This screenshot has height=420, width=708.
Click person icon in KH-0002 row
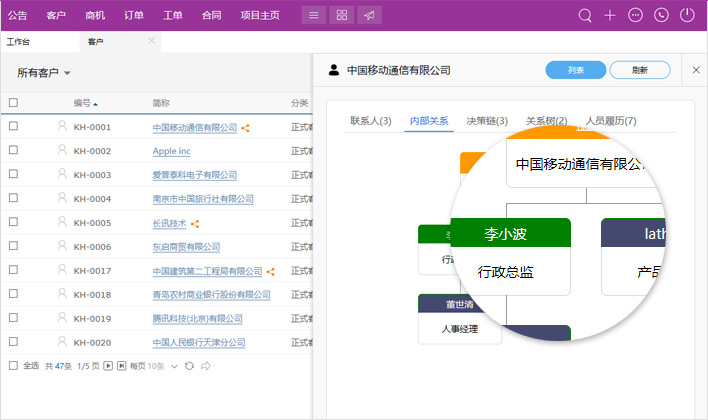[x=62, y=150]
